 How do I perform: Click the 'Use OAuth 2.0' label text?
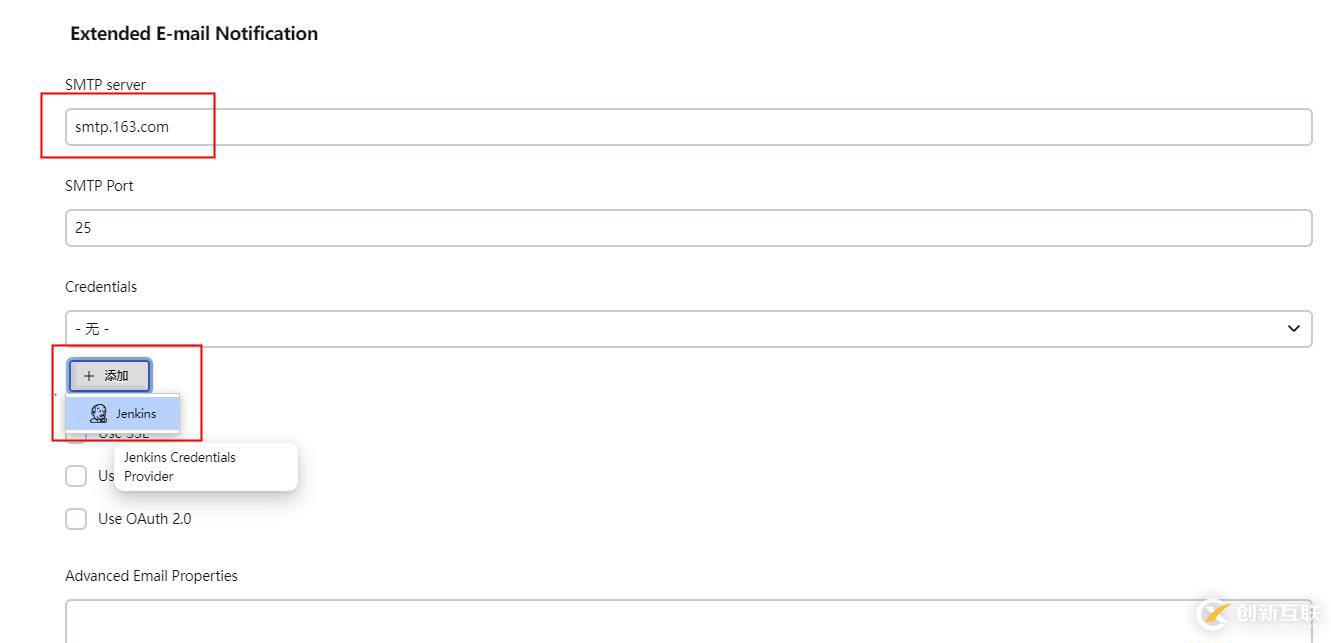pos(144,519)
